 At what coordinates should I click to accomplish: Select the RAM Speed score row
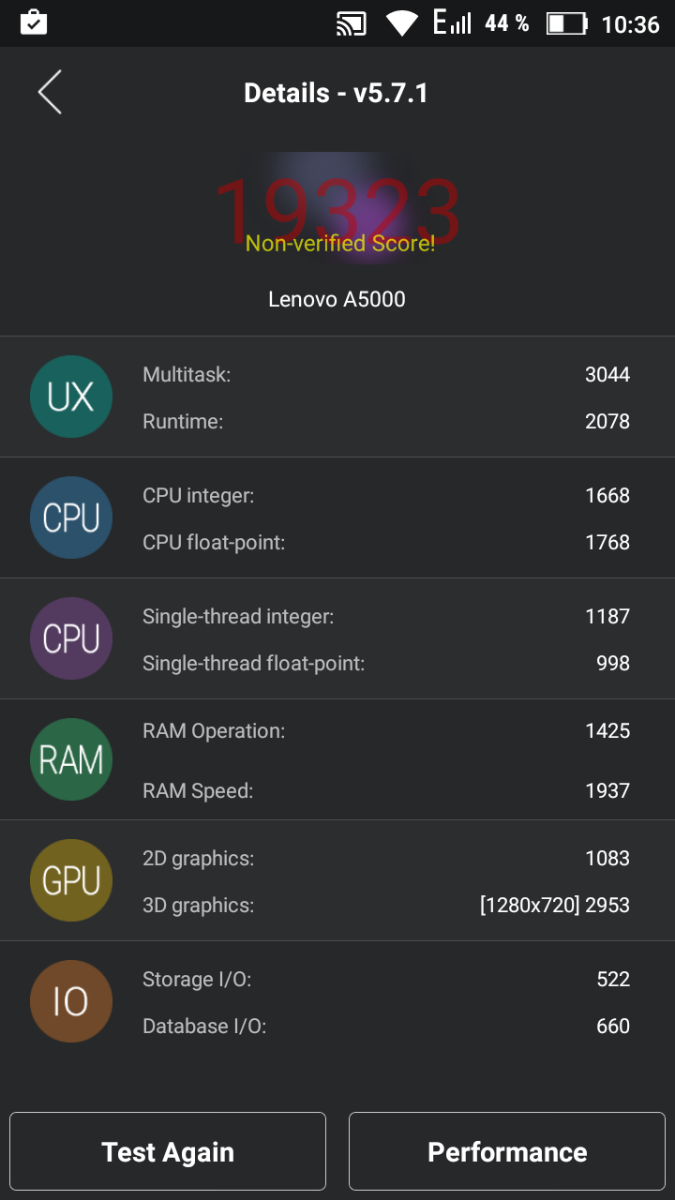386,791
